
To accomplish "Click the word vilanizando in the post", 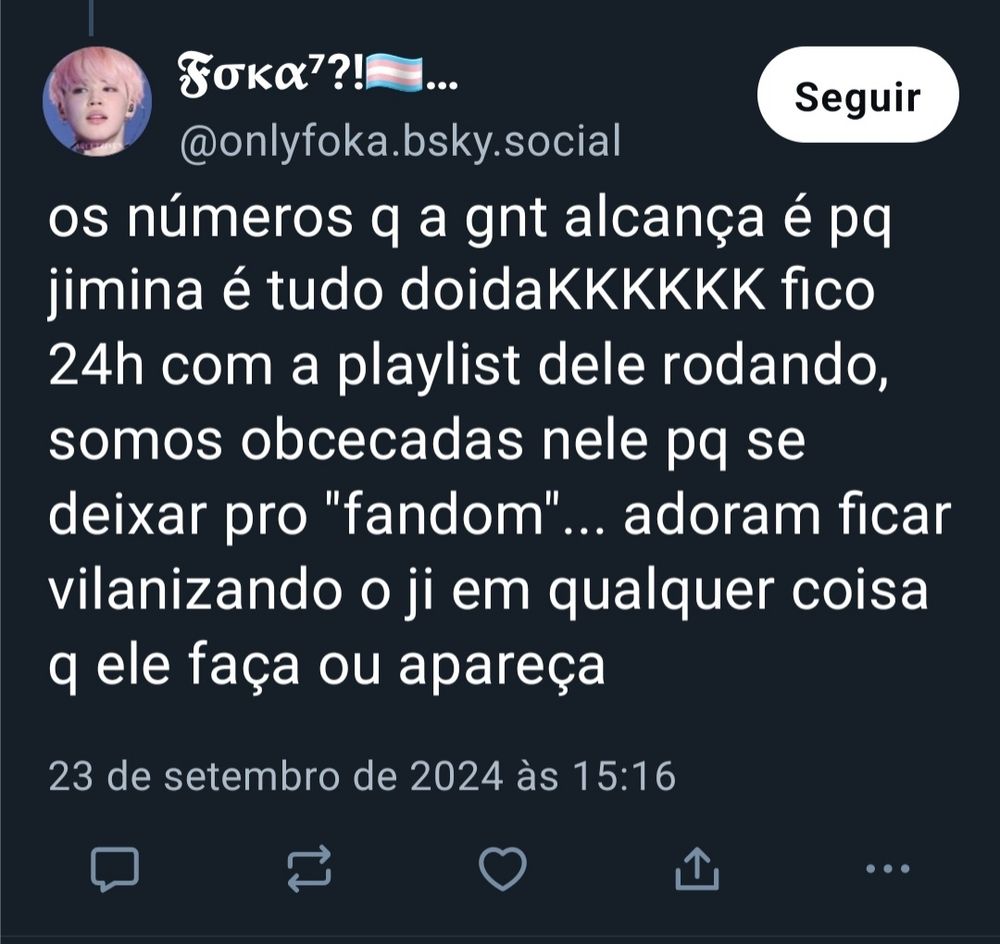I will 196,590.
